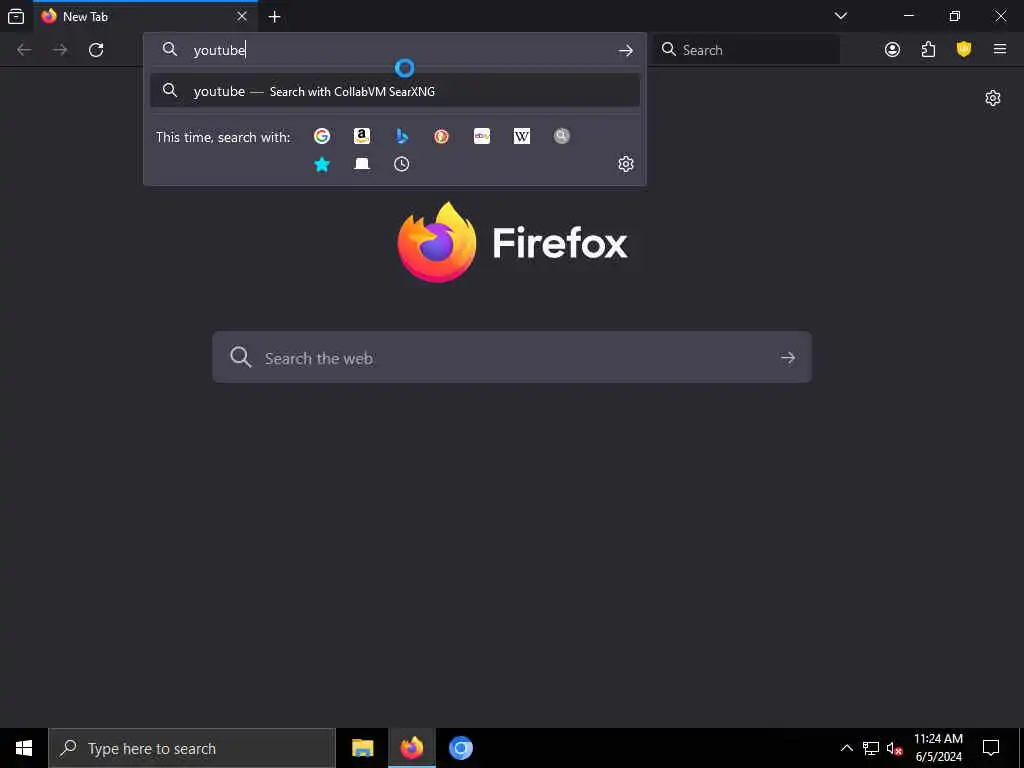Click the toolbar Search box
The width and height of the screenshot is (1024, 768).
746,50
